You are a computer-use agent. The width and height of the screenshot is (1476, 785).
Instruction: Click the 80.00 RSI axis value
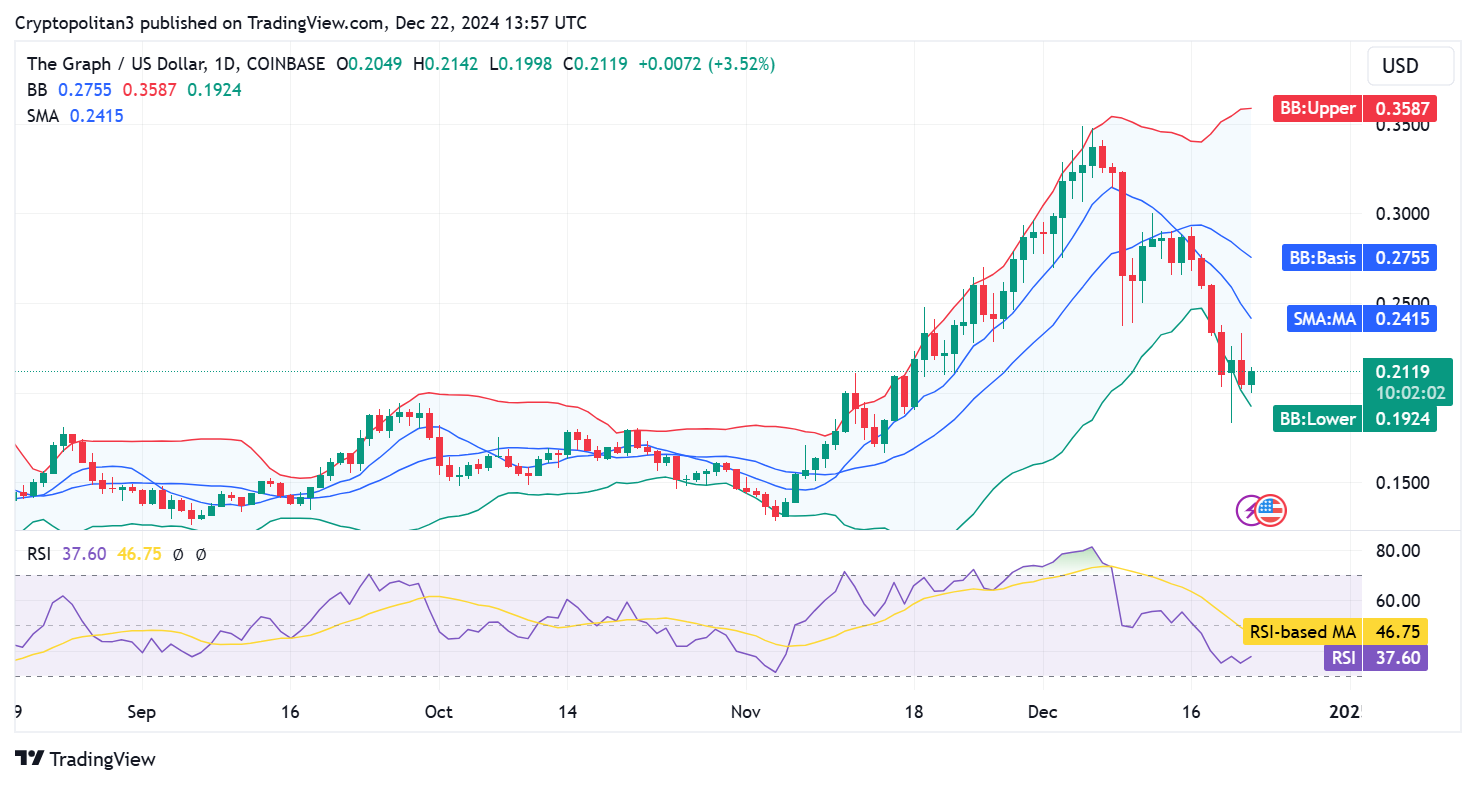coord(1400,550)
